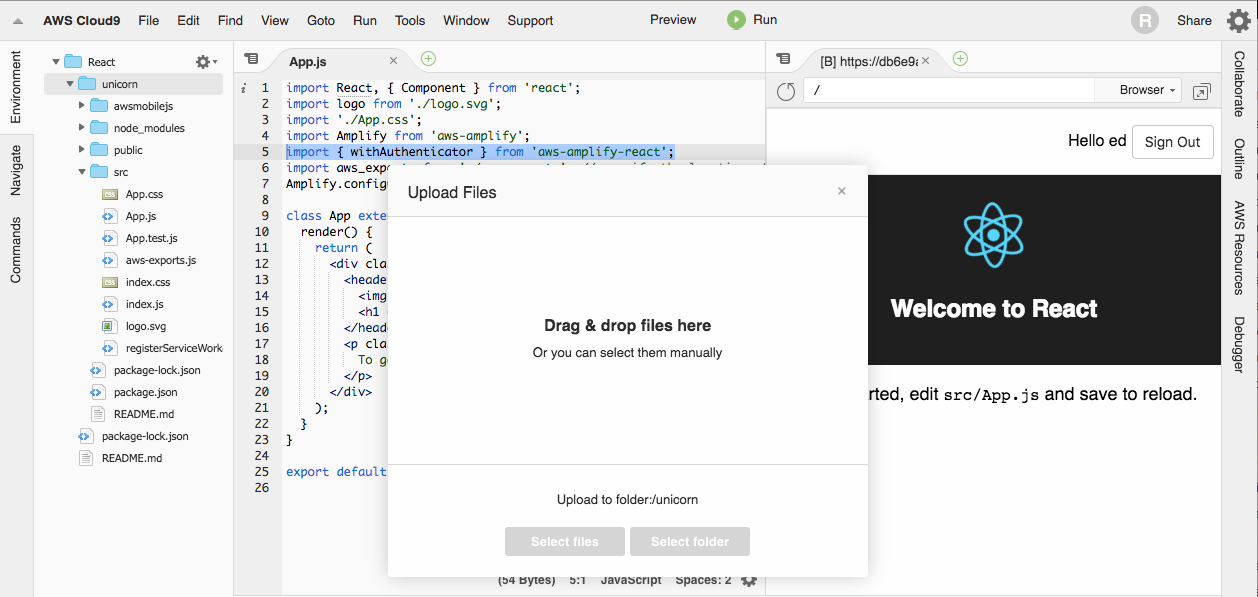Open the Debugger side panel
This screenshot has width=1258, height=597.
(1239, 345)
